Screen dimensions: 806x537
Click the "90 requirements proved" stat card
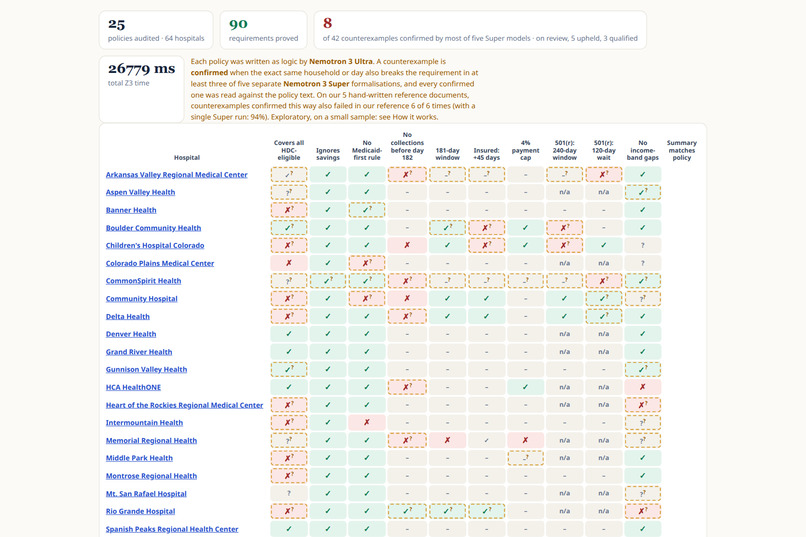[264, 30]
